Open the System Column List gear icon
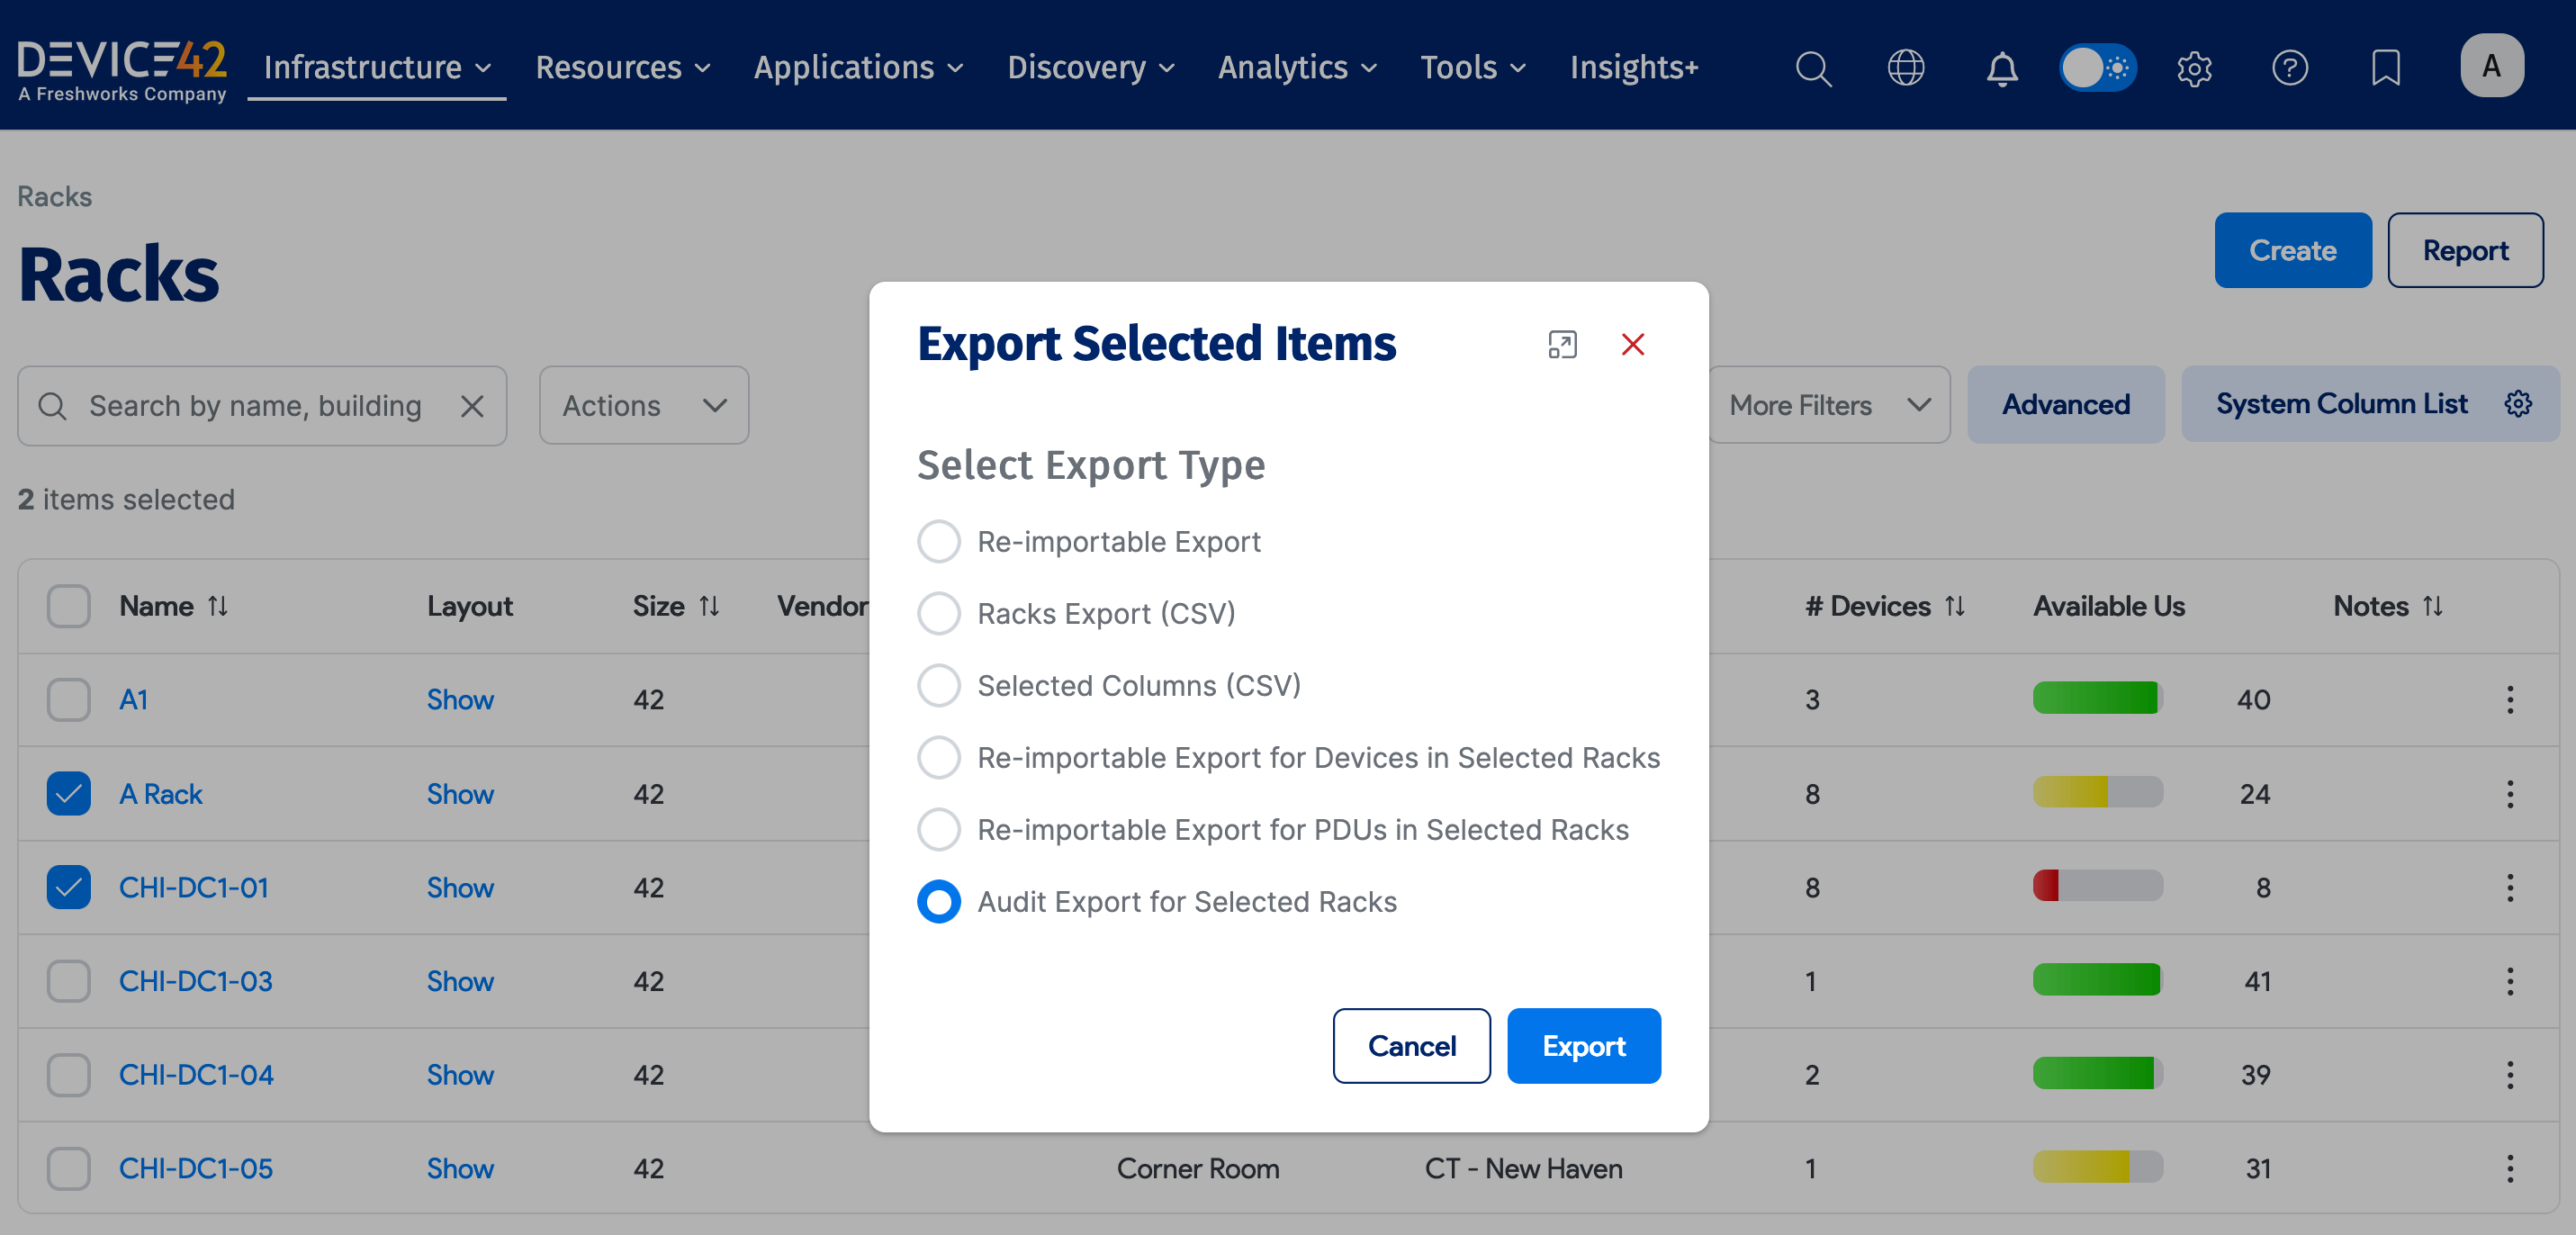 point(2518,404)
